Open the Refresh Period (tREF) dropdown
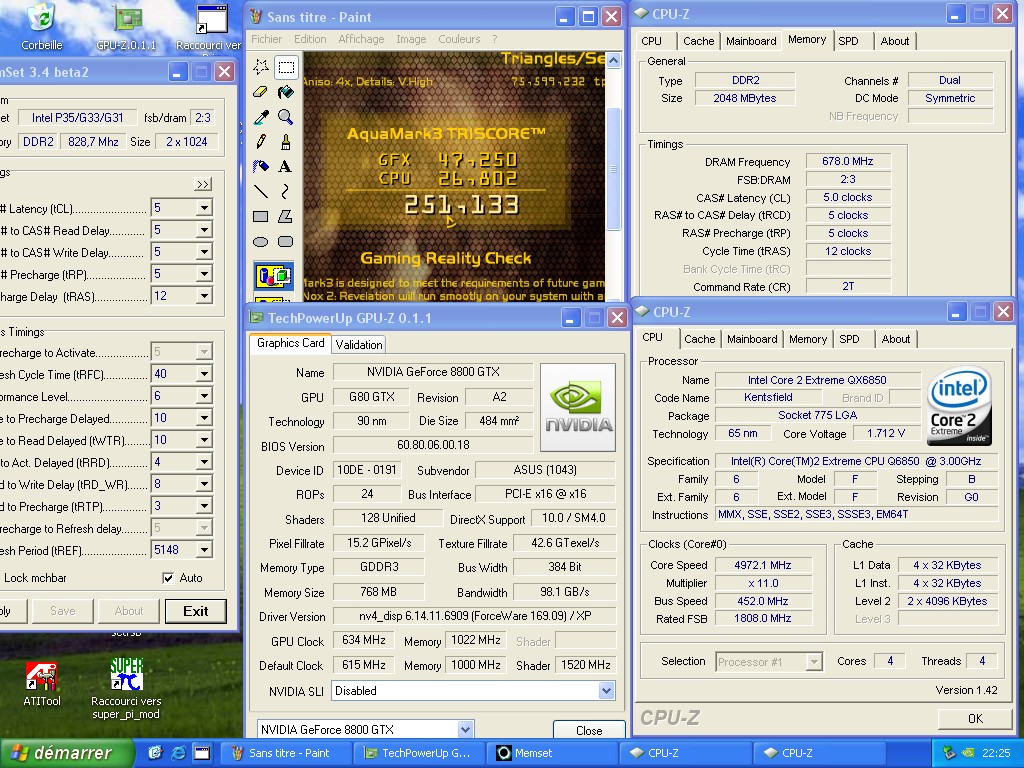The image size is (1024, 768). 204,551
